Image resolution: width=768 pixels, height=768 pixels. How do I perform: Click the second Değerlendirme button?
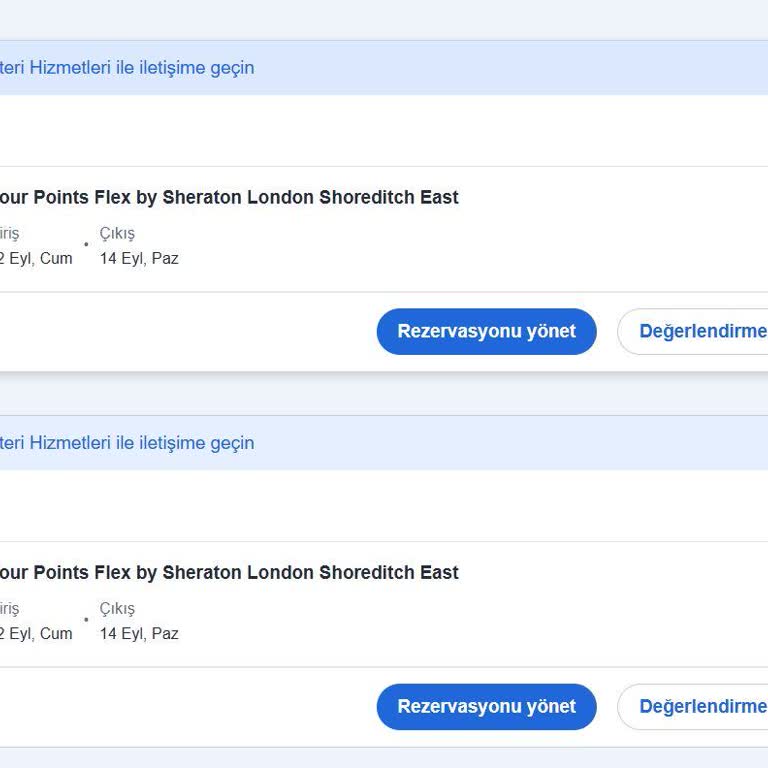(x=702, y=706)
